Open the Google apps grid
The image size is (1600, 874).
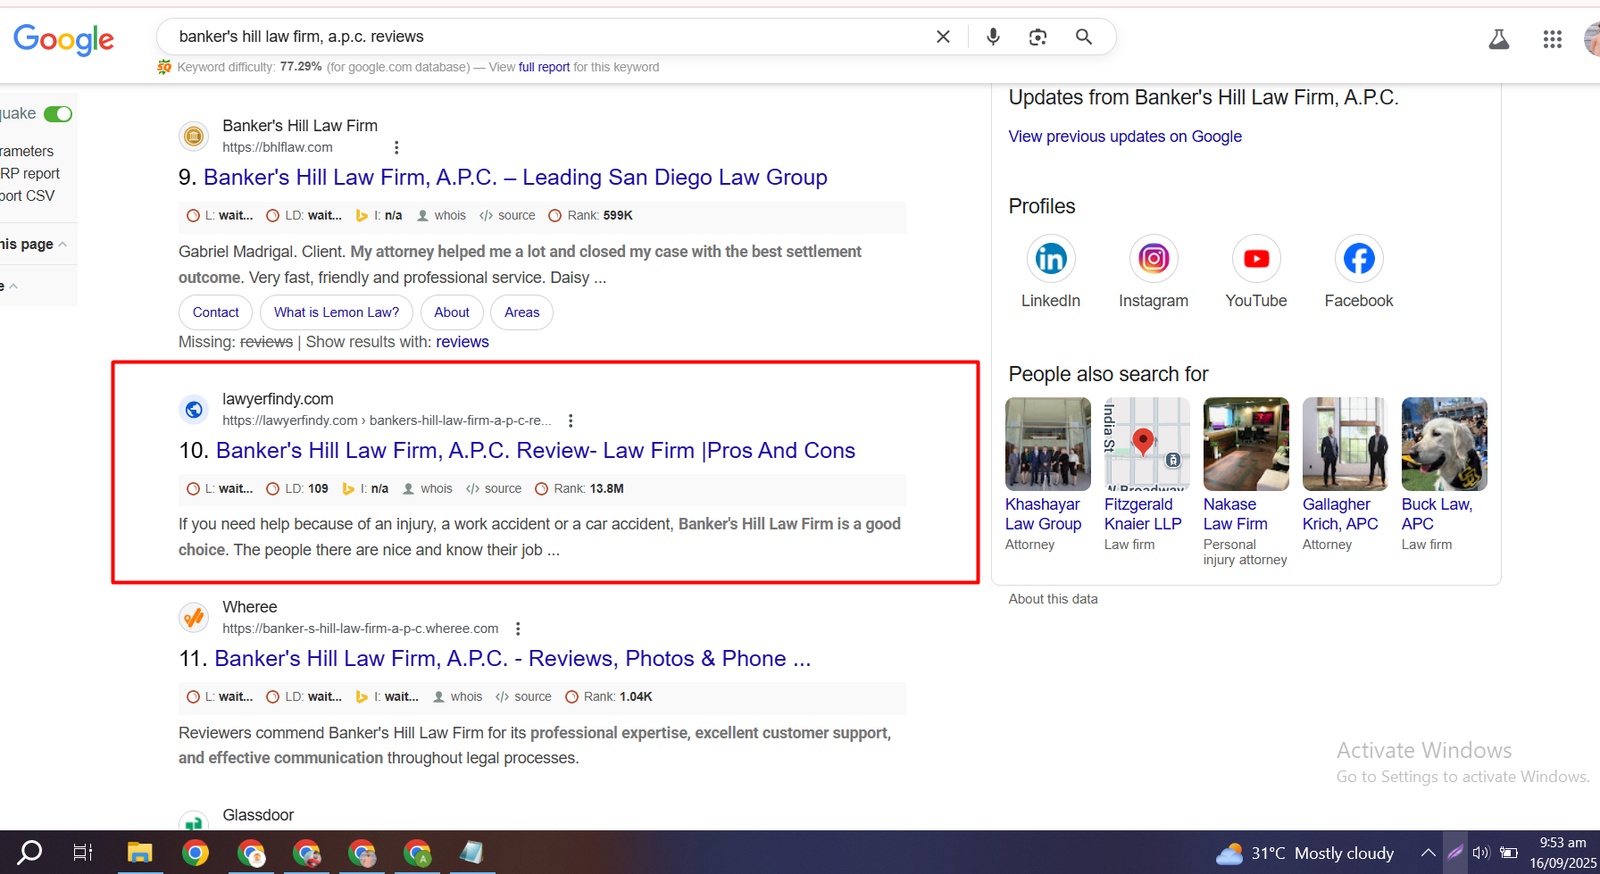[x=1552, y=39]
